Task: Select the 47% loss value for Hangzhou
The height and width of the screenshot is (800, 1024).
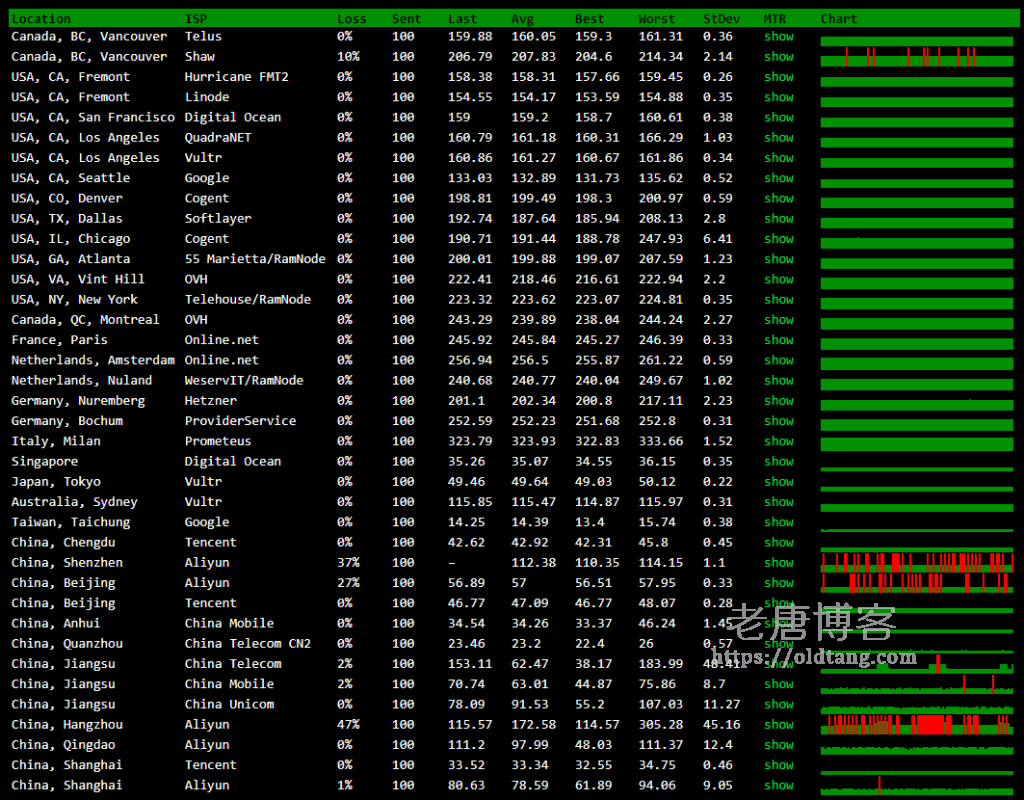Action: [x=348, y=725]
